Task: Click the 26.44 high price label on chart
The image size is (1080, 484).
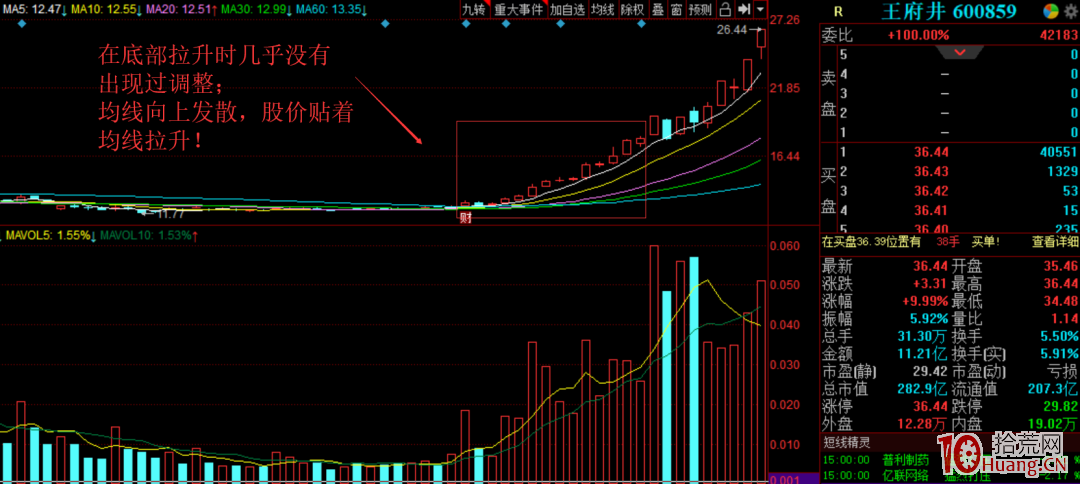Action: (x=732, y=30)
